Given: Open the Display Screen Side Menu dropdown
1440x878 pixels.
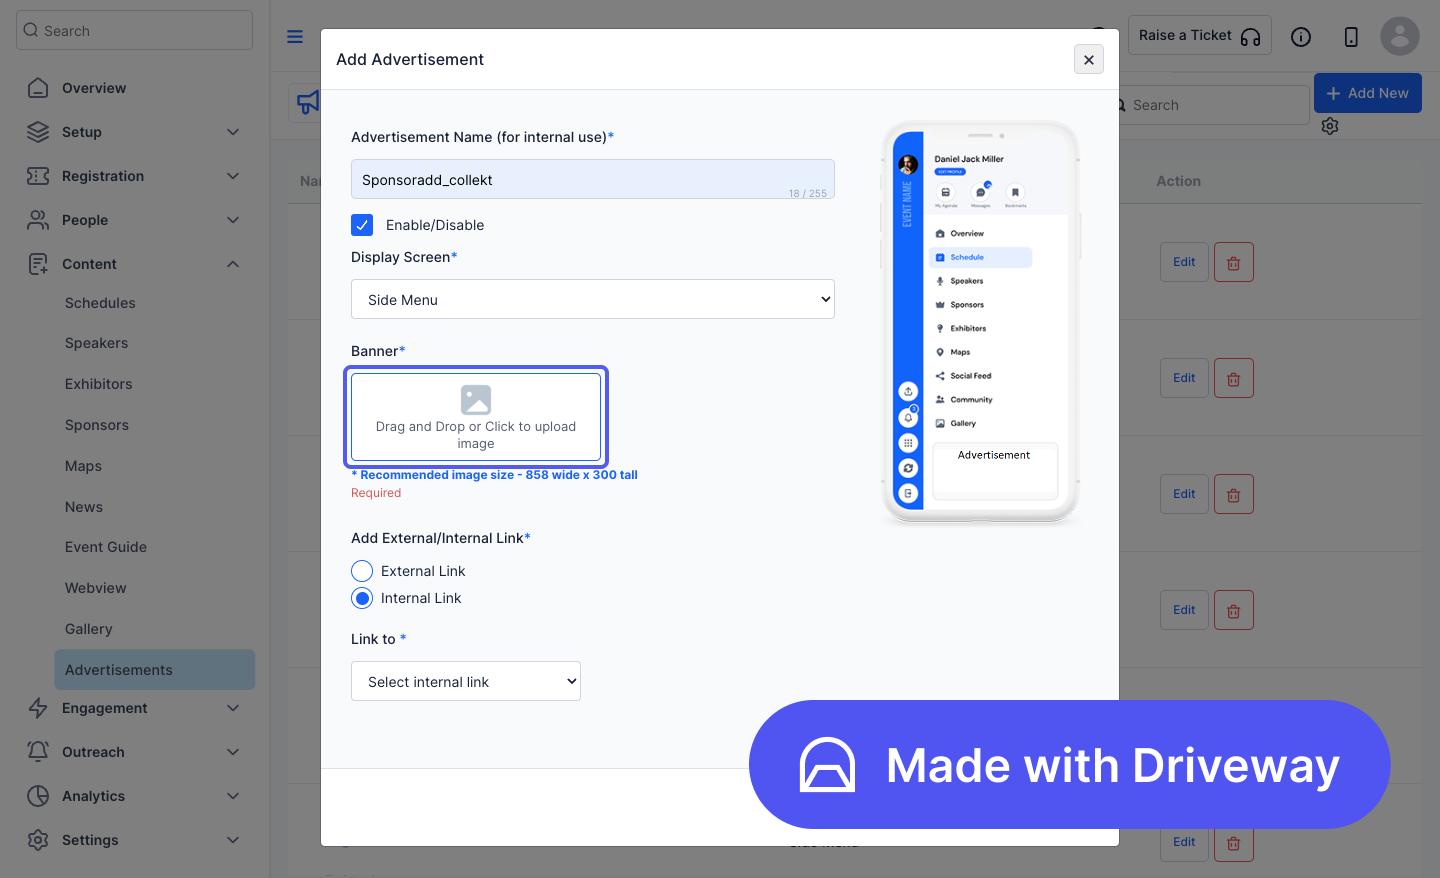Looking at the screenshot, I should click(x=593, y=299).
